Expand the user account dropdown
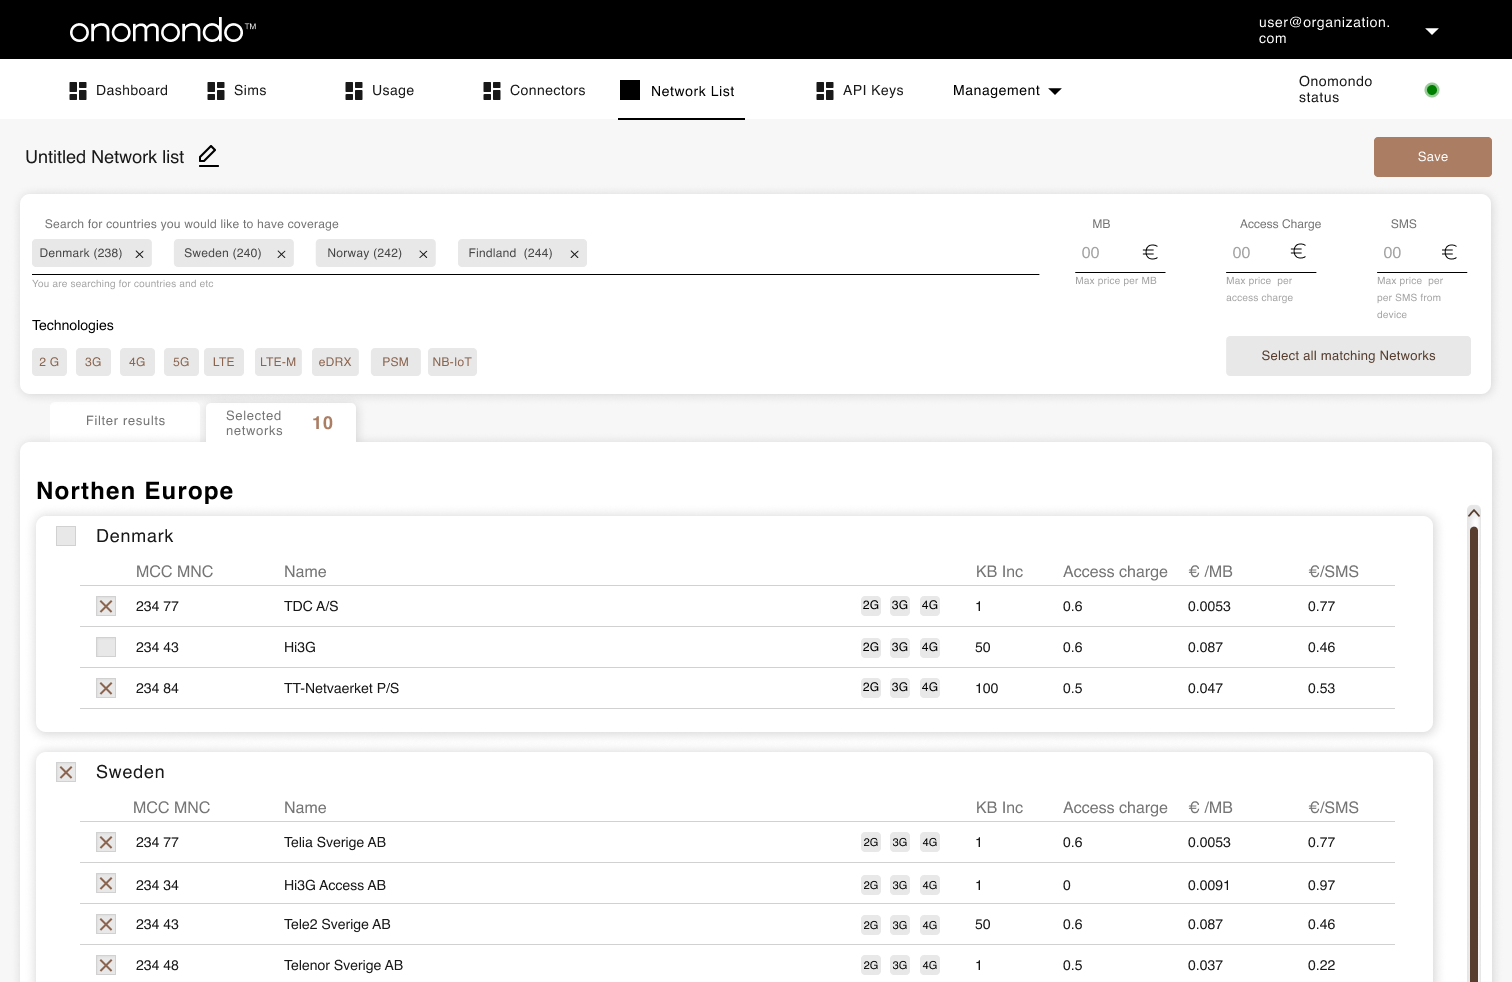1512x982 pixels. [x=1432, y=30]
